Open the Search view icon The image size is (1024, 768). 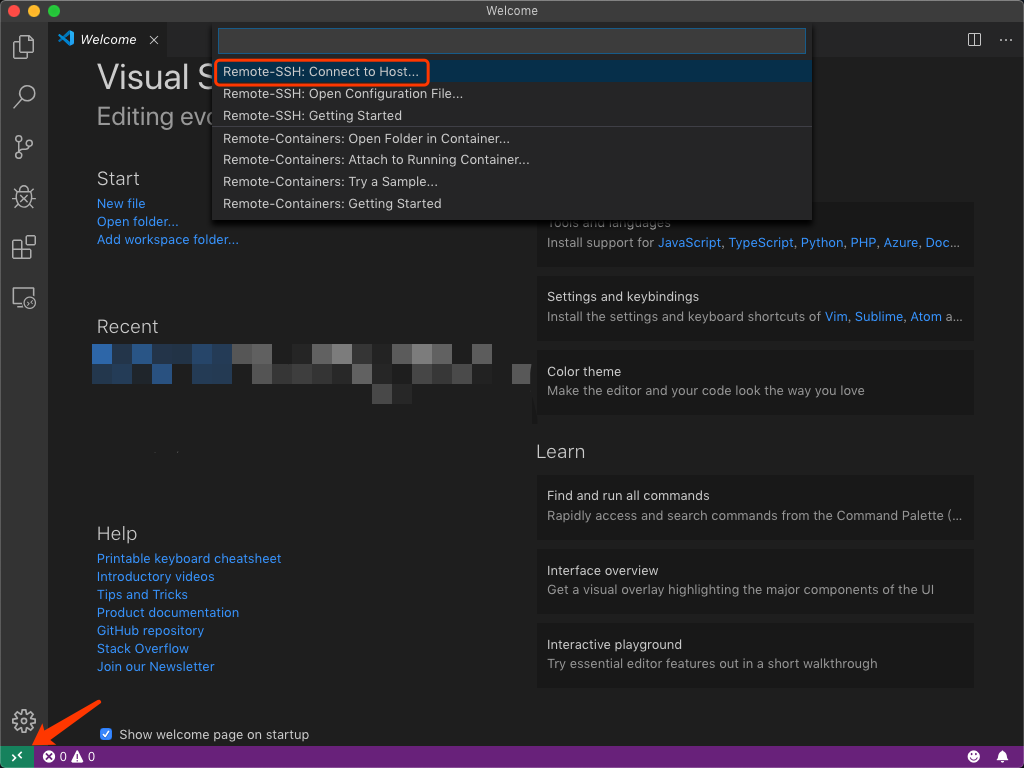(24, 97)
